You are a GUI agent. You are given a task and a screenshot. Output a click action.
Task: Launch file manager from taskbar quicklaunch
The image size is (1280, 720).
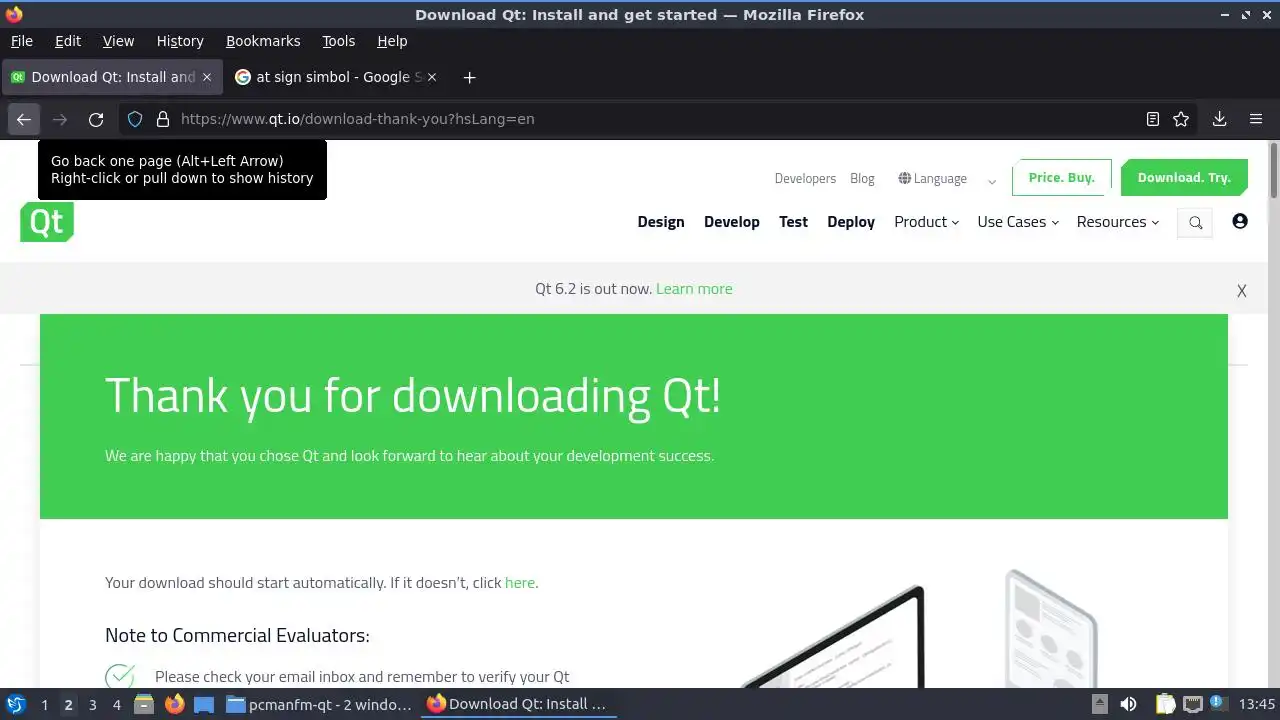[x=144, y=704]
